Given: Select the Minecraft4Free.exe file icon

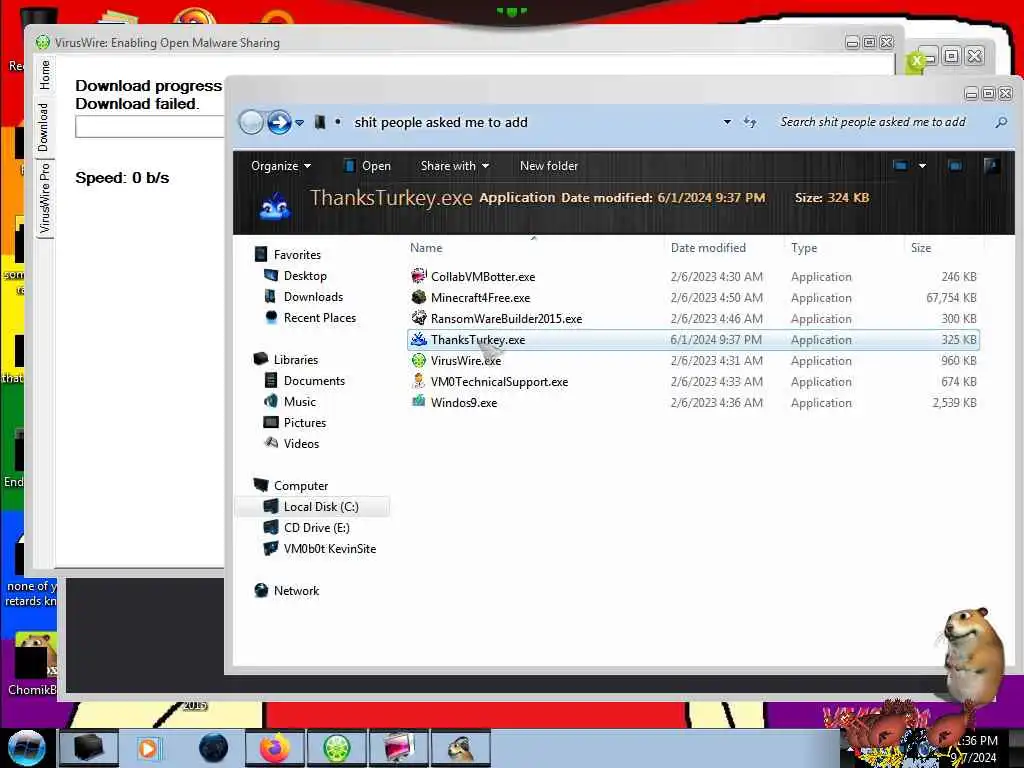Looking at the screenshot, I should click(419, 297).
